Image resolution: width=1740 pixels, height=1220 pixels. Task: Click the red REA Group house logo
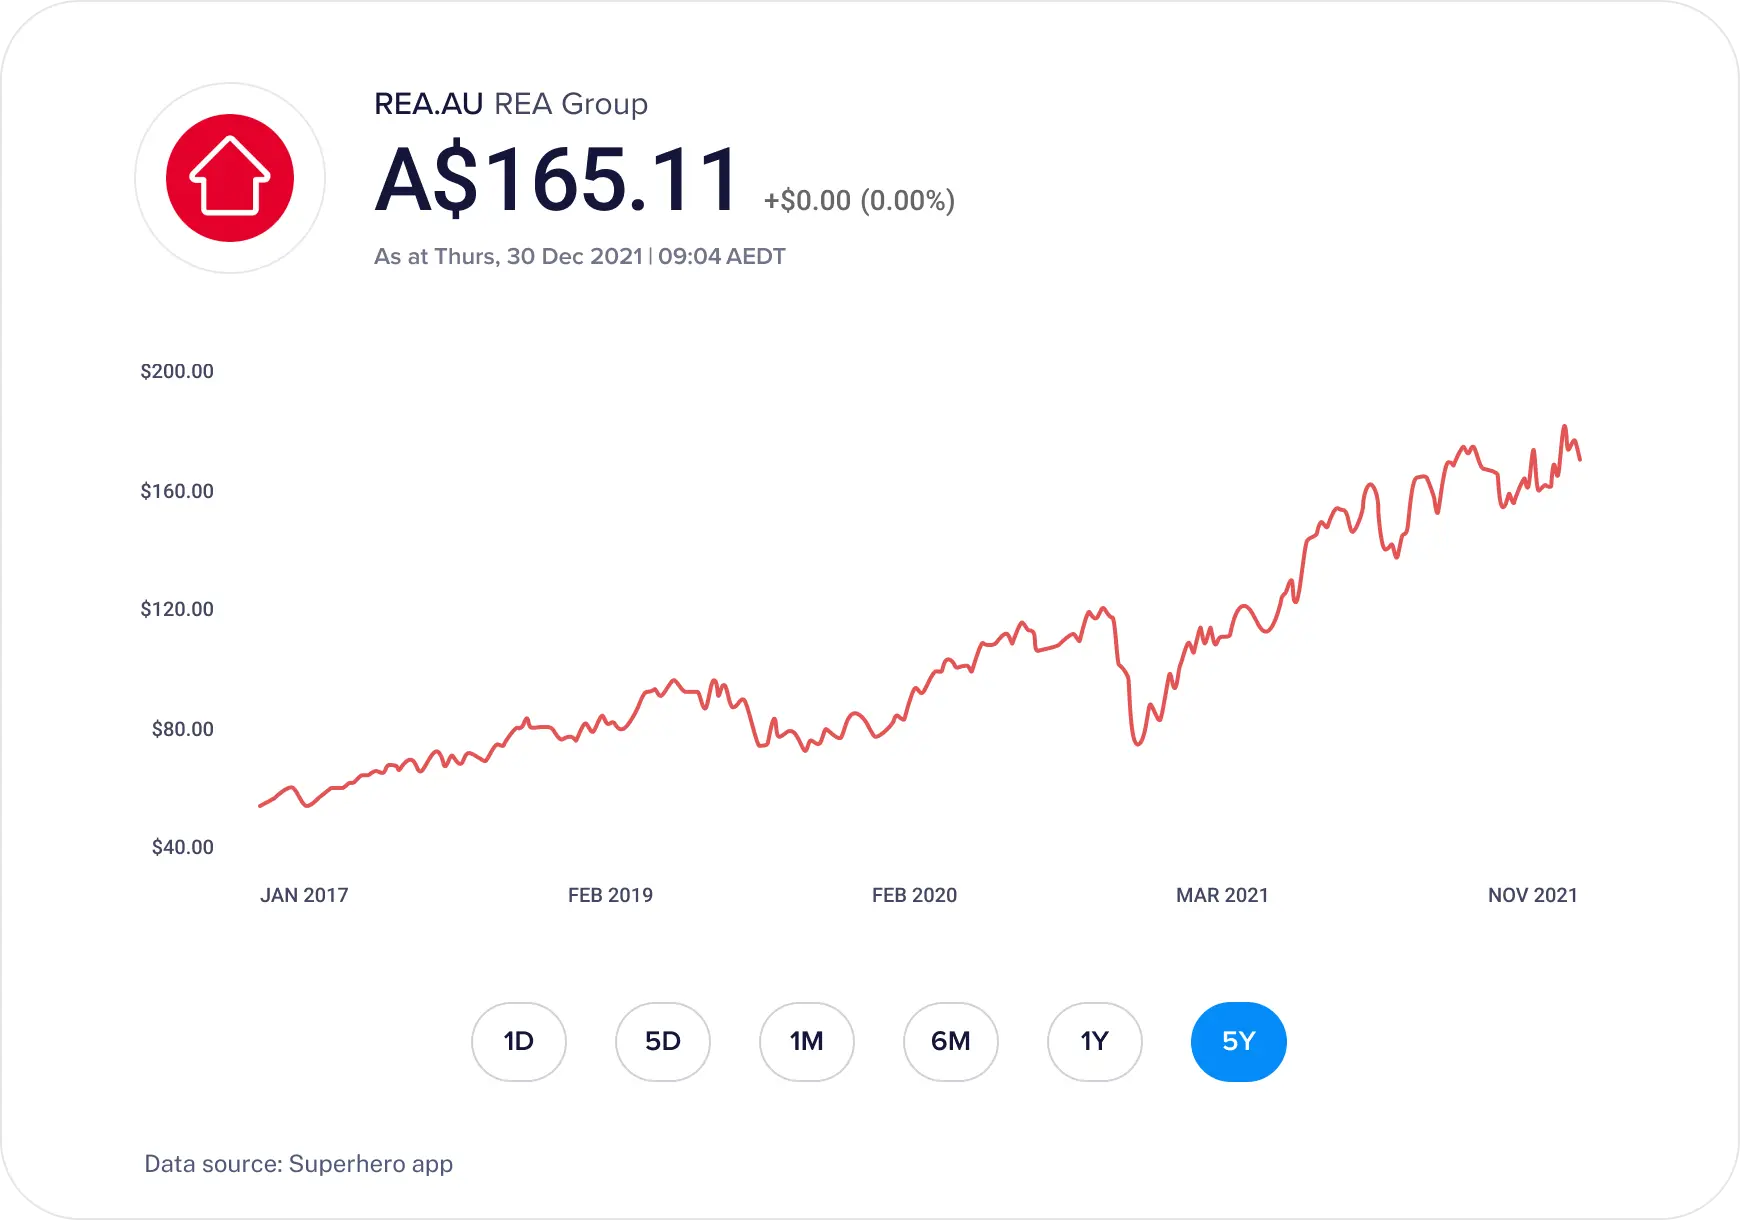tap(230, 178)
